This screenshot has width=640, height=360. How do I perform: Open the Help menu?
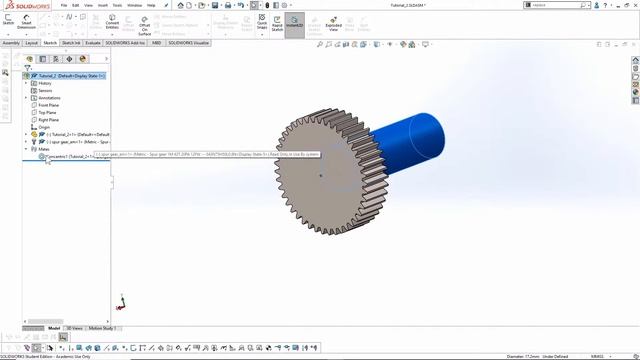pyautogui.click(x=151, y=5)
